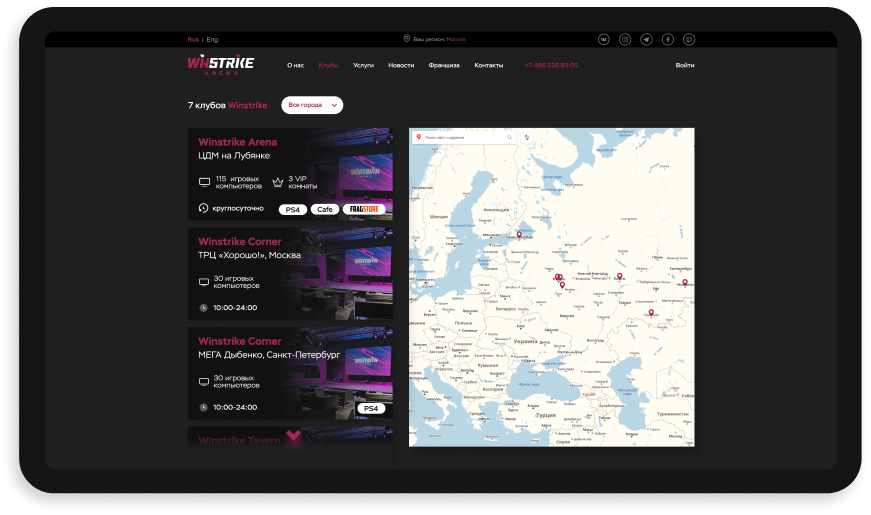Screen dimensions: 871x515
Task: Click the clock icon in МЕГА Дыбенко card
Action: (203, 407)
